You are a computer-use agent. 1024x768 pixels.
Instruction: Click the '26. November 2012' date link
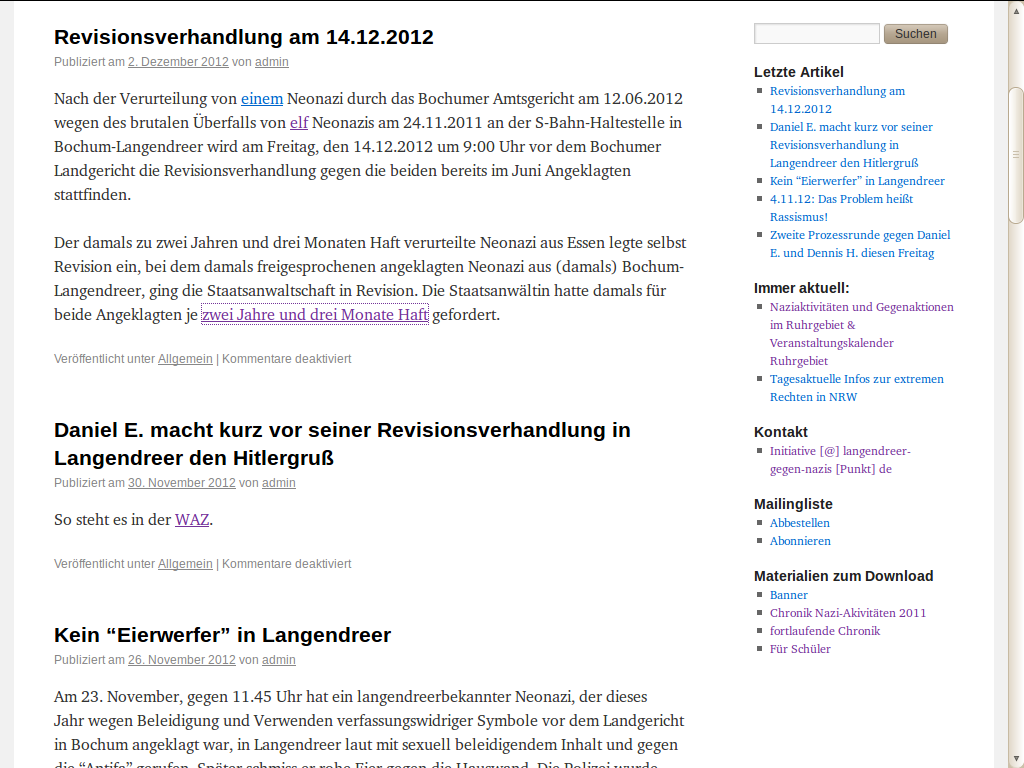[x=181, y=660]
